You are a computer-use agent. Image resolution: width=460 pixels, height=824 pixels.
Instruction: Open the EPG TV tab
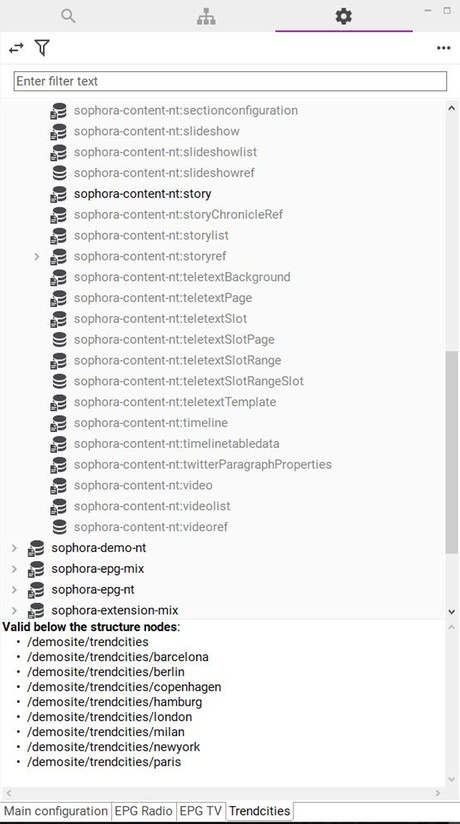(201, 810)
